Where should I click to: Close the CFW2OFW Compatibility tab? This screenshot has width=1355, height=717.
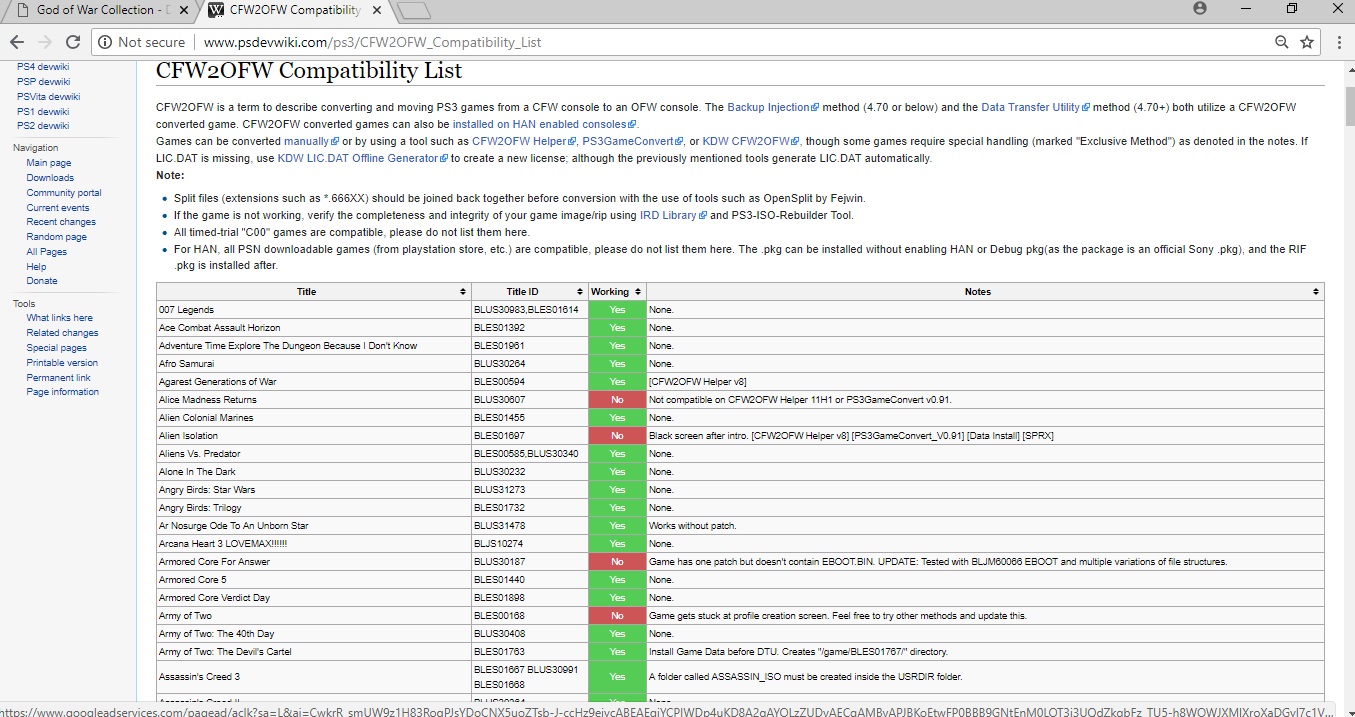pos(377,10)
